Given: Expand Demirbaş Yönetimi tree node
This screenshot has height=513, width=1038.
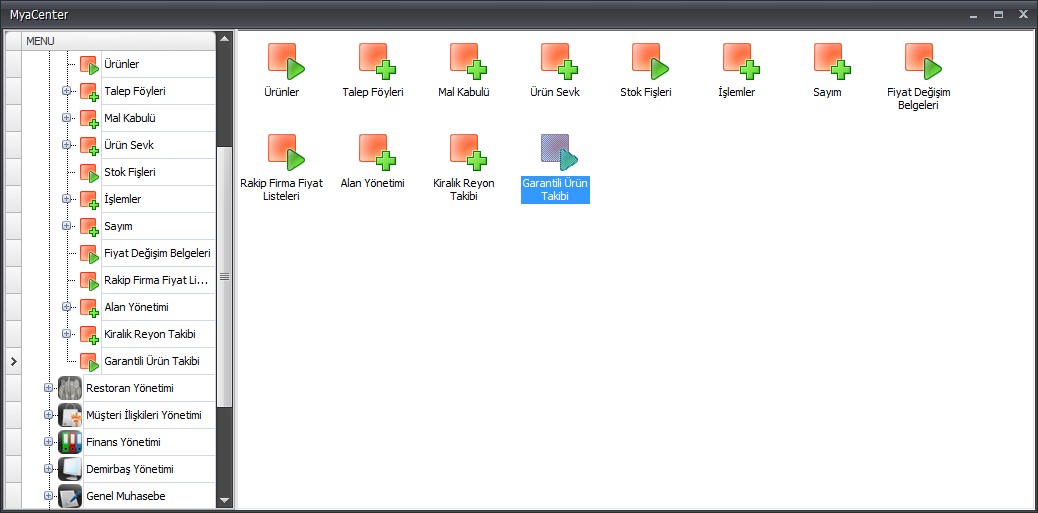Looking at the screenshot, I should coord(48,469).
